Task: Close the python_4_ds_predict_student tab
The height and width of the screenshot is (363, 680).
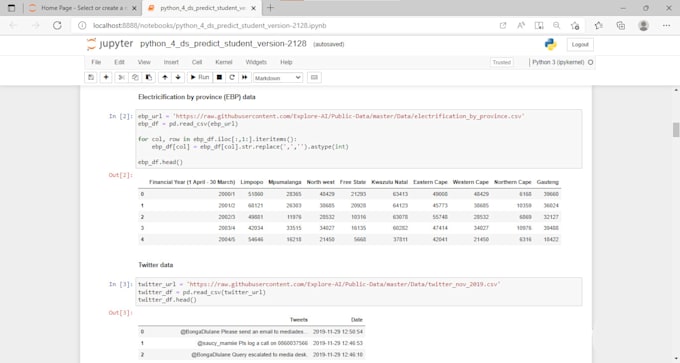Action: pos(253,8)
